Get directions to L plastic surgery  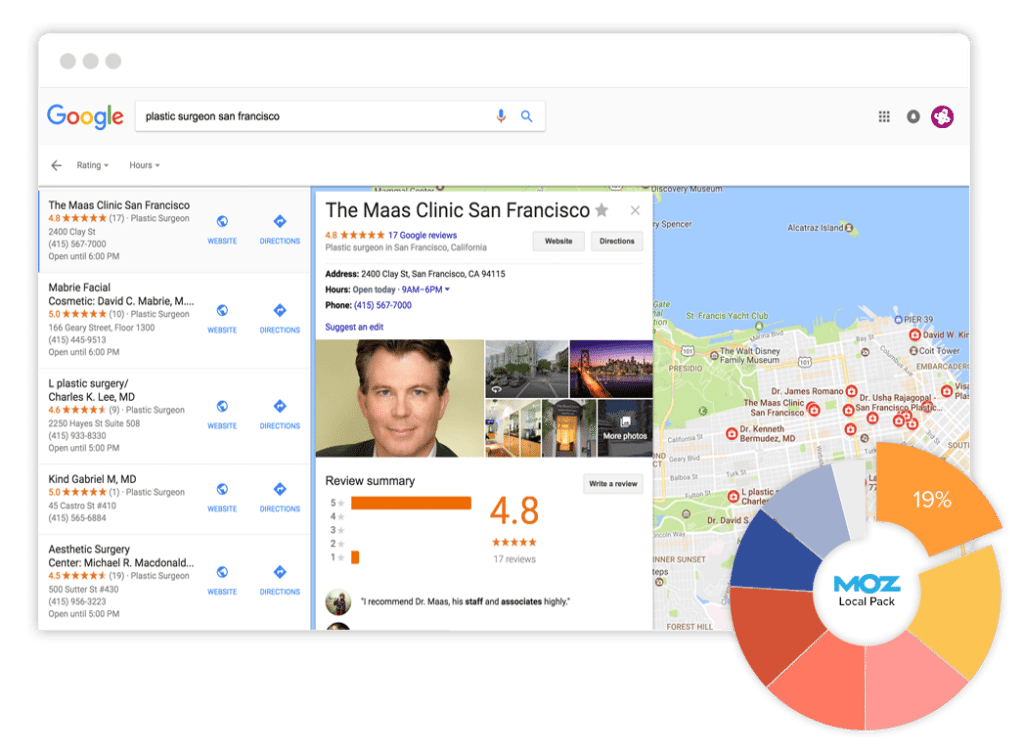[280, 414]
